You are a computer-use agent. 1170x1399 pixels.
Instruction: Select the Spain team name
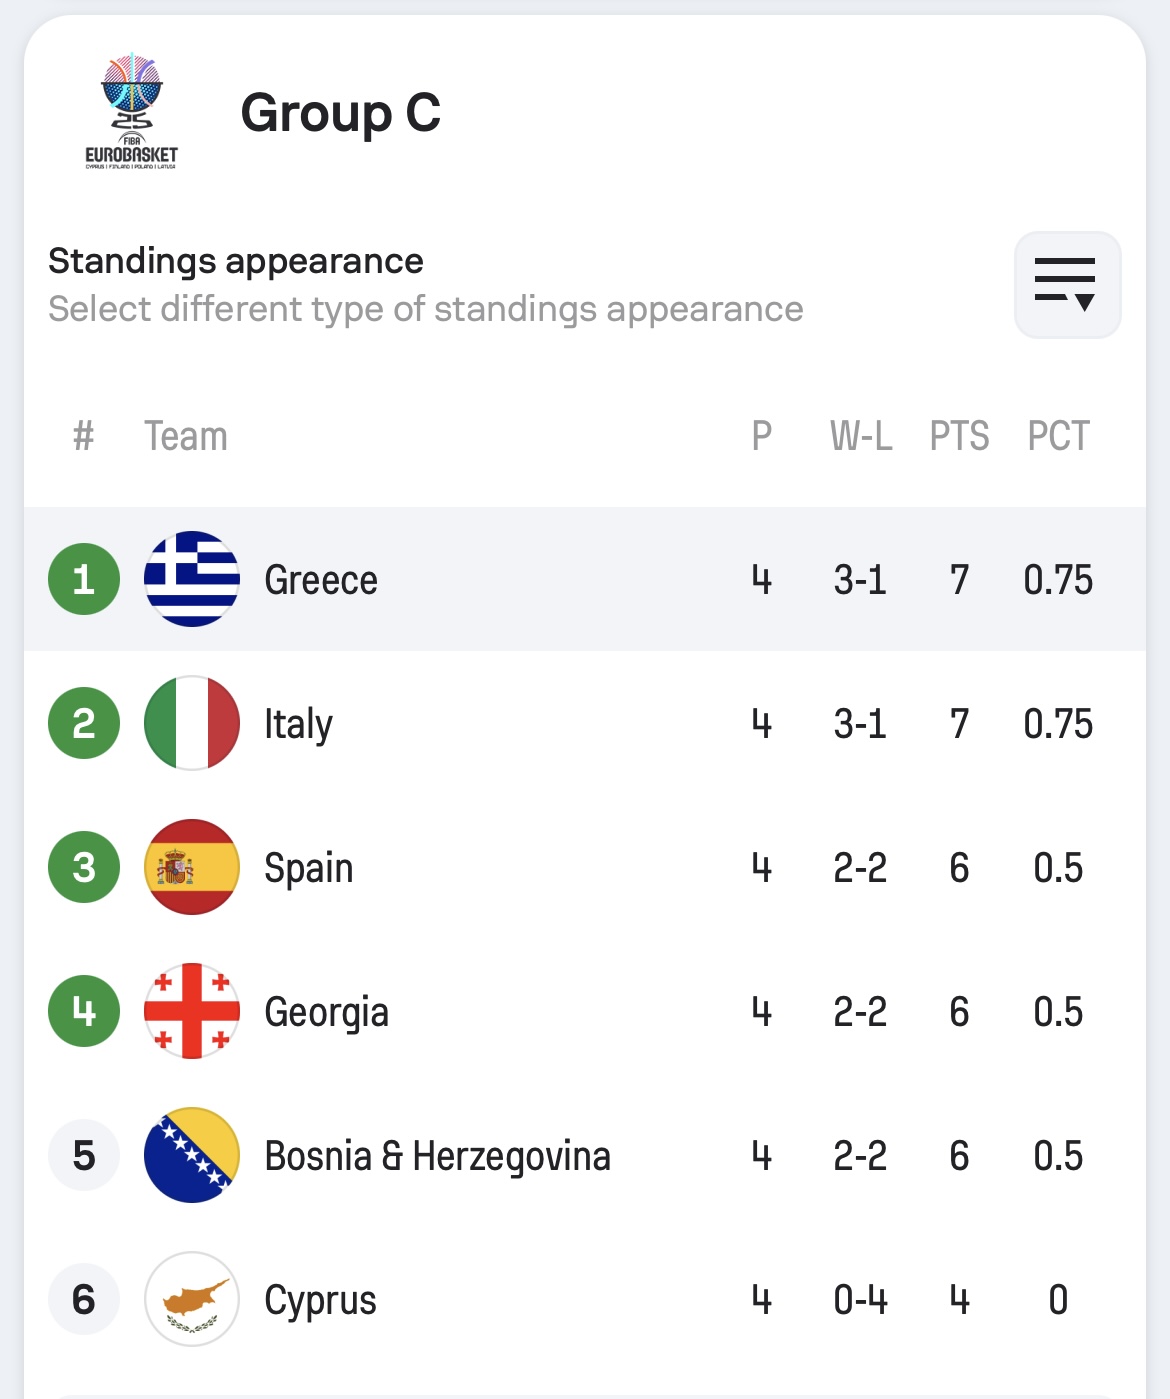tap(308, 869)
